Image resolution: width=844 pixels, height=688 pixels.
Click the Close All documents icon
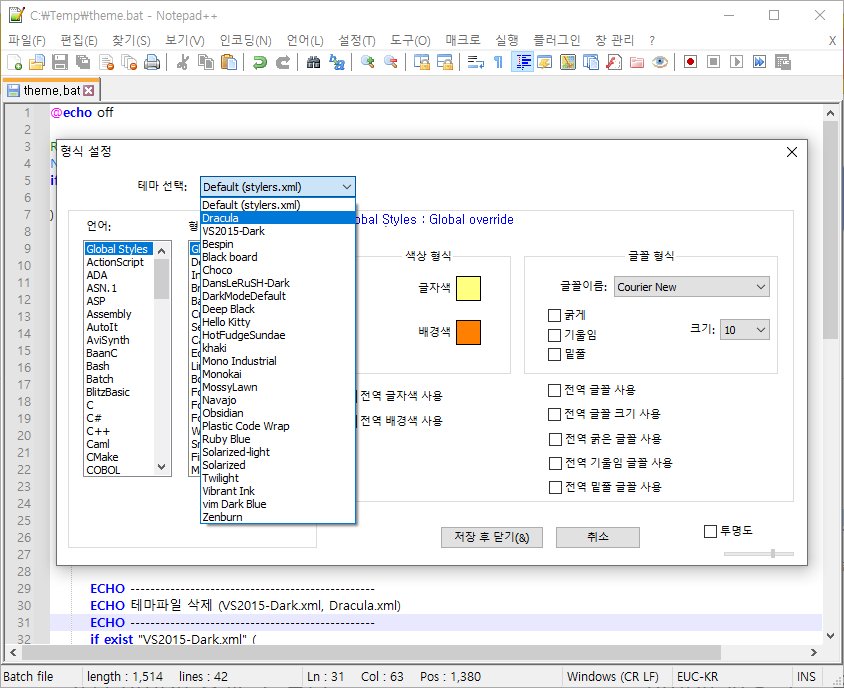click(x=129, y=62)
